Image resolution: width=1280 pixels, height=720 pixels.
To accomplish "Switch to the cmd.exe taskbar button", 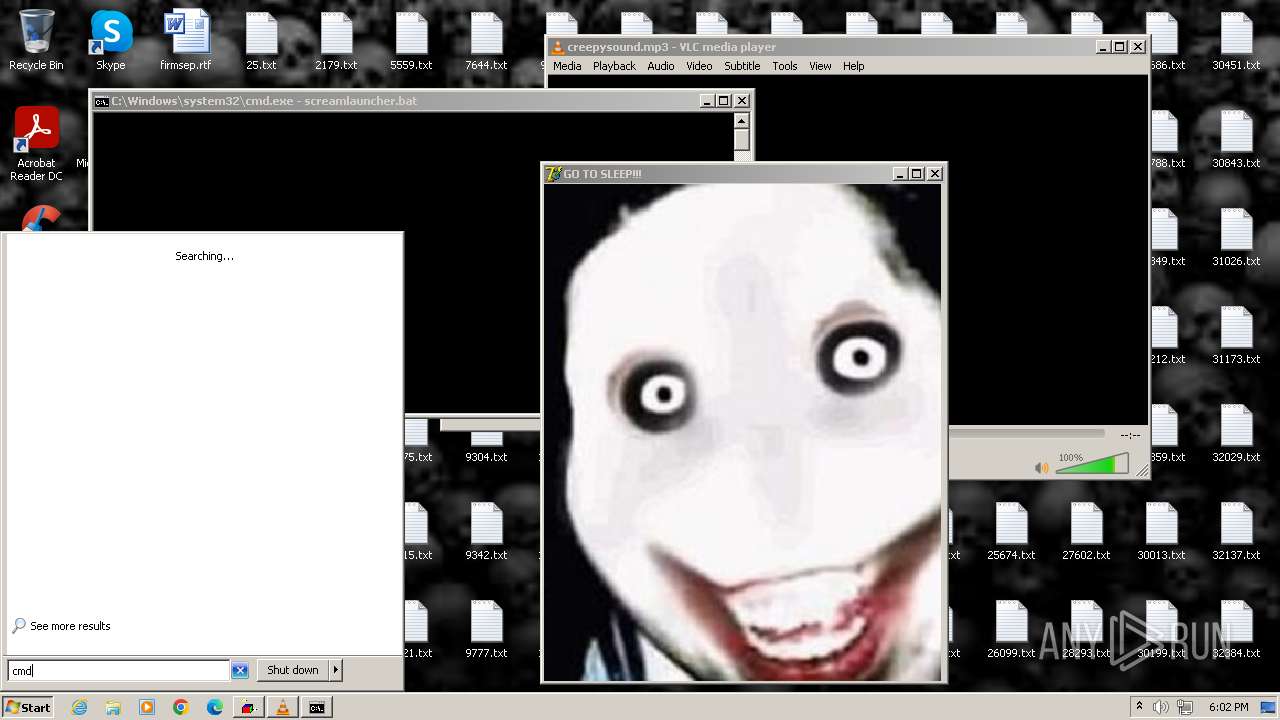I will click(317, 707).
